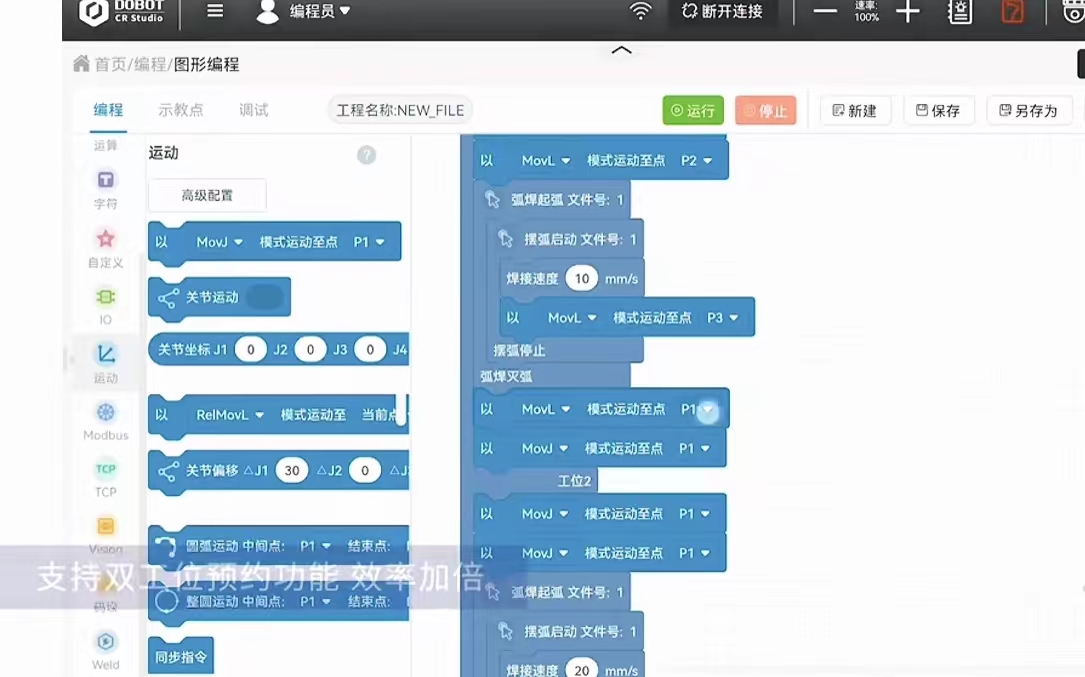Image resolution: width=1085 pixels, height=677 pixels.
Task: Switch to the 示教点 tab
Action: [181, 110]
